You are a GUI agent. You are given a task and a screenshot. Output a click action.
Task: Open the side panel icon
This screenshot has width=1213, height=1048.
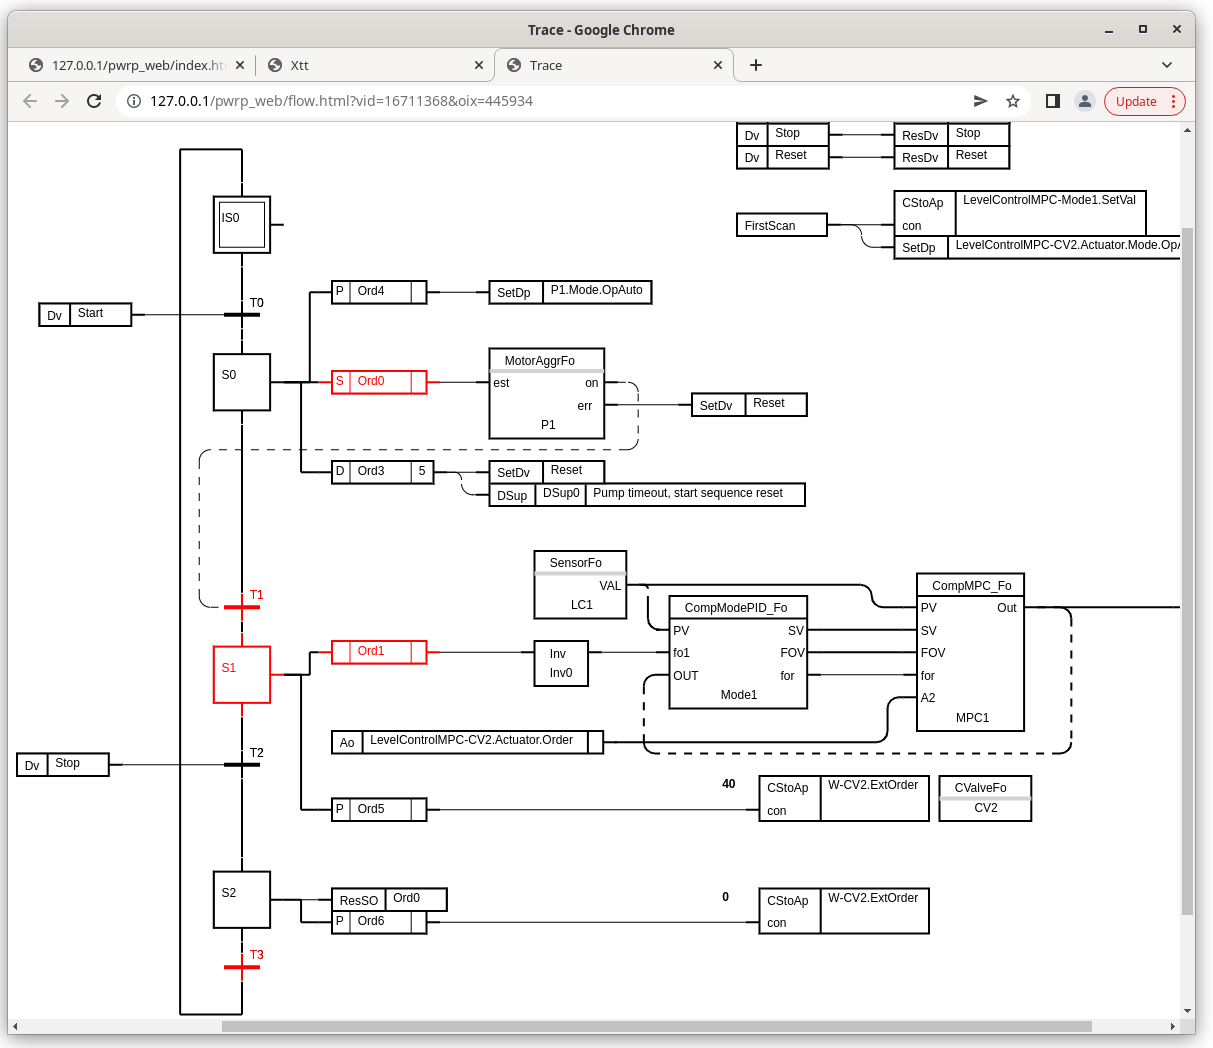coord(1052,101)
